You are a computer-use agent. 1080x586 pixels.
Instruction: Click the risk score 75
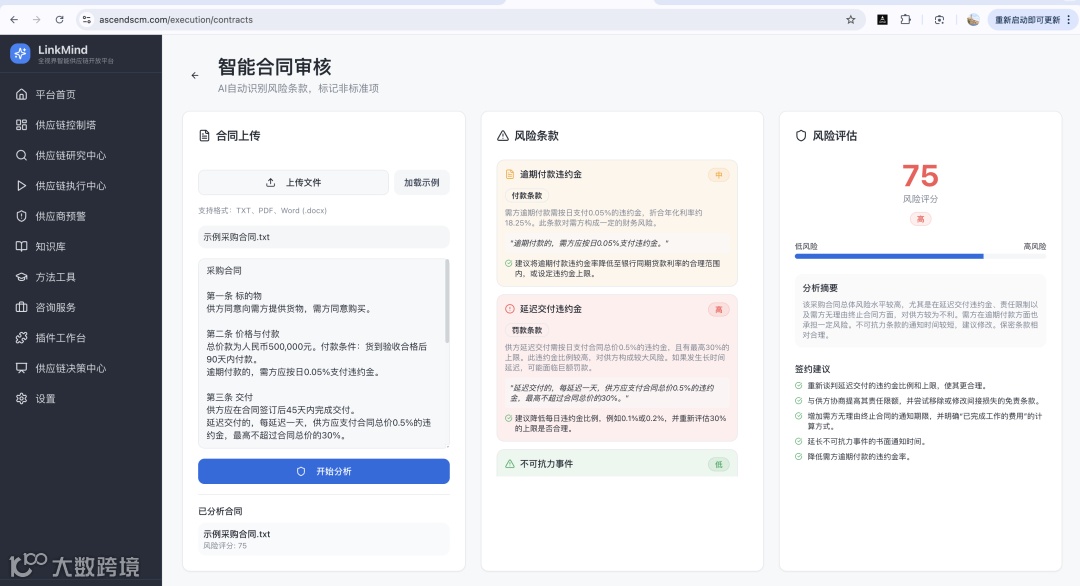[920, 176]
